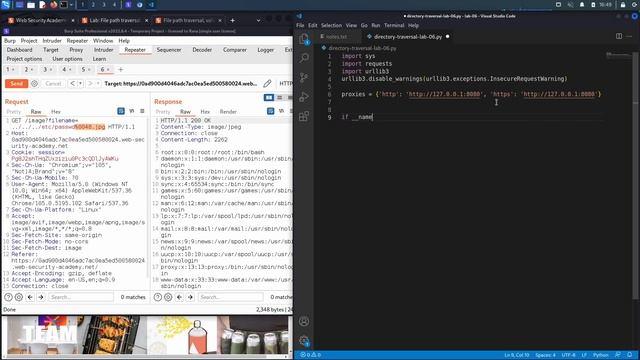This screenshot has height=360, width=640.
Task: Open Burp Intruder tool tab
Action: point(104,50)
